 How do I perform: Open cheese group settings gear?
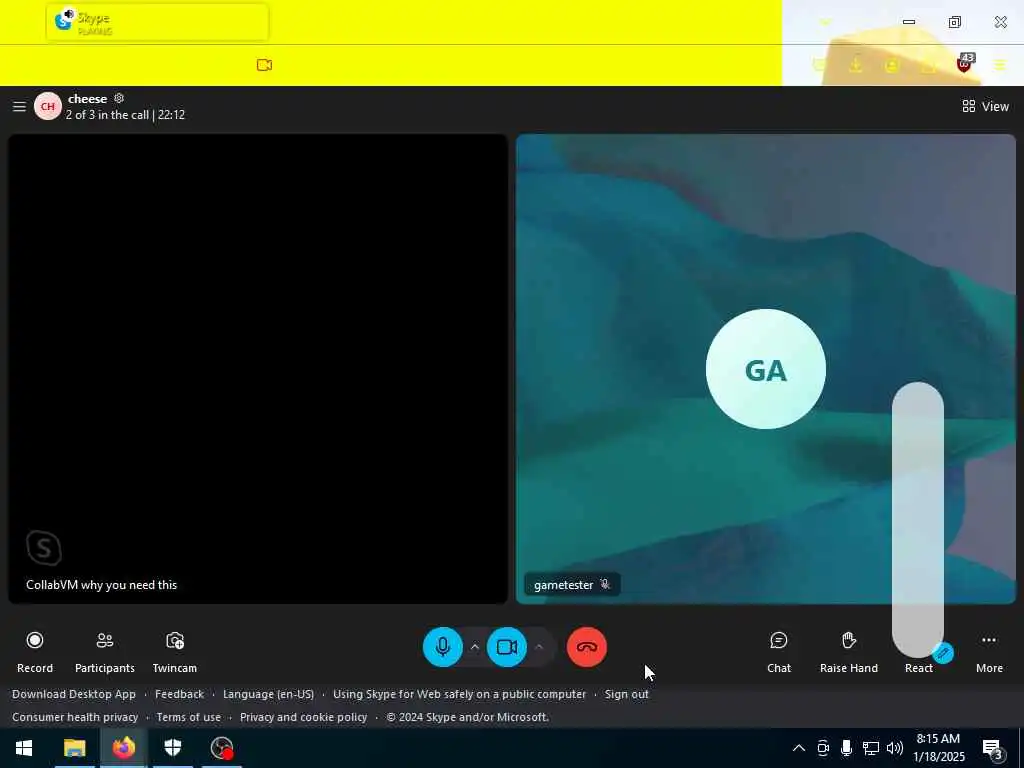click(119, 98)
